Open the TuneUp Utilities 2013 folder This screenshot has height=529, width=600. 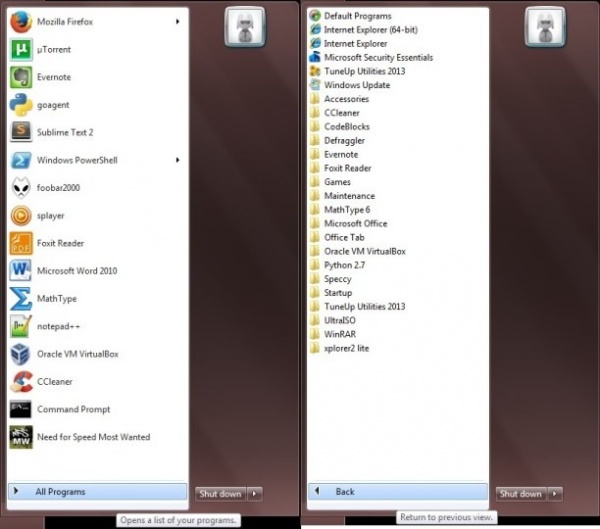[398, 306]
